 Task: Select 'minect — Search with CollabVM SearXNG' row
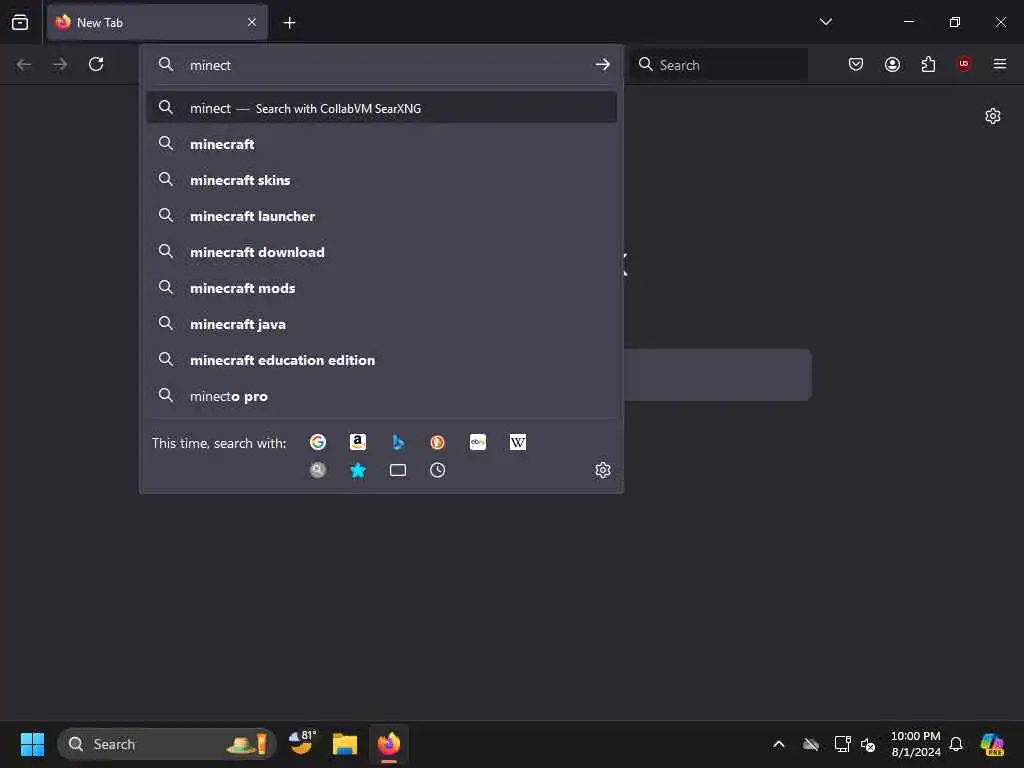pos(381,108)
